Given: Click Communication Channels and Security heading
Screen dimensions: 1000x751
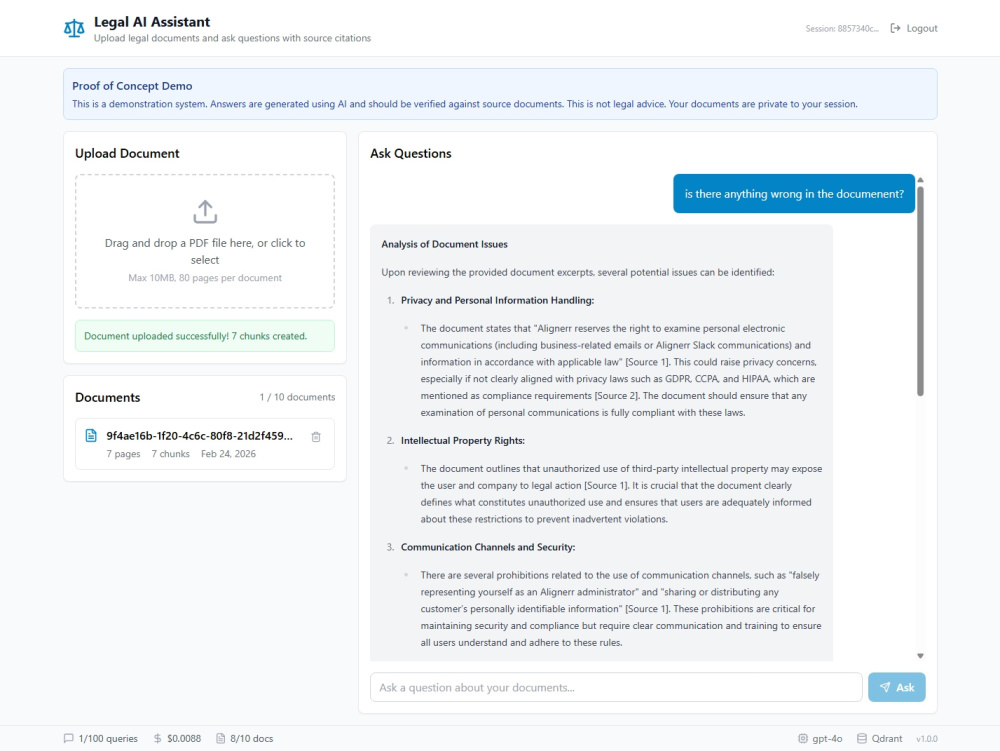Looking at the screenshot, I should tap(488, 547).
